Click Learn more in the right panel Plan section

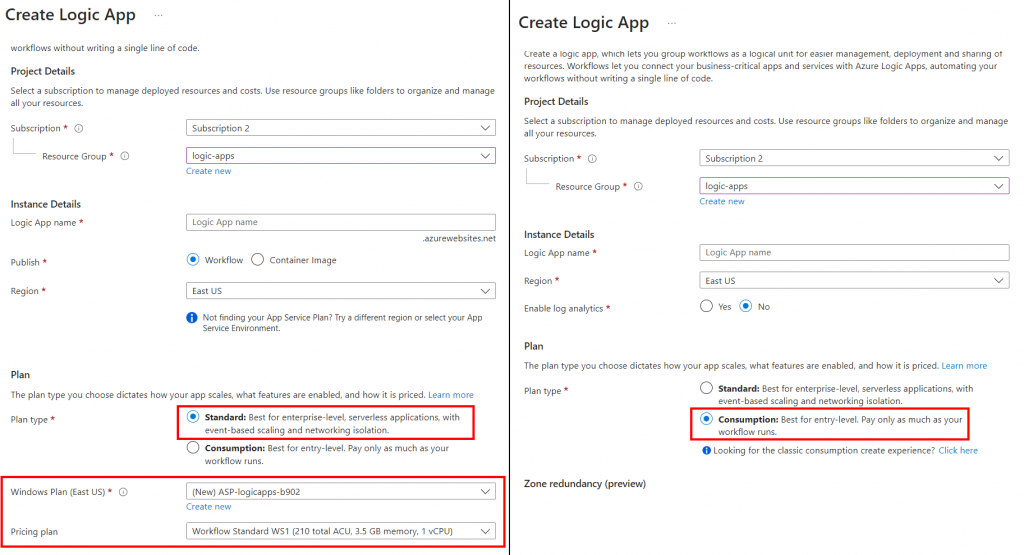click(964, 366)
